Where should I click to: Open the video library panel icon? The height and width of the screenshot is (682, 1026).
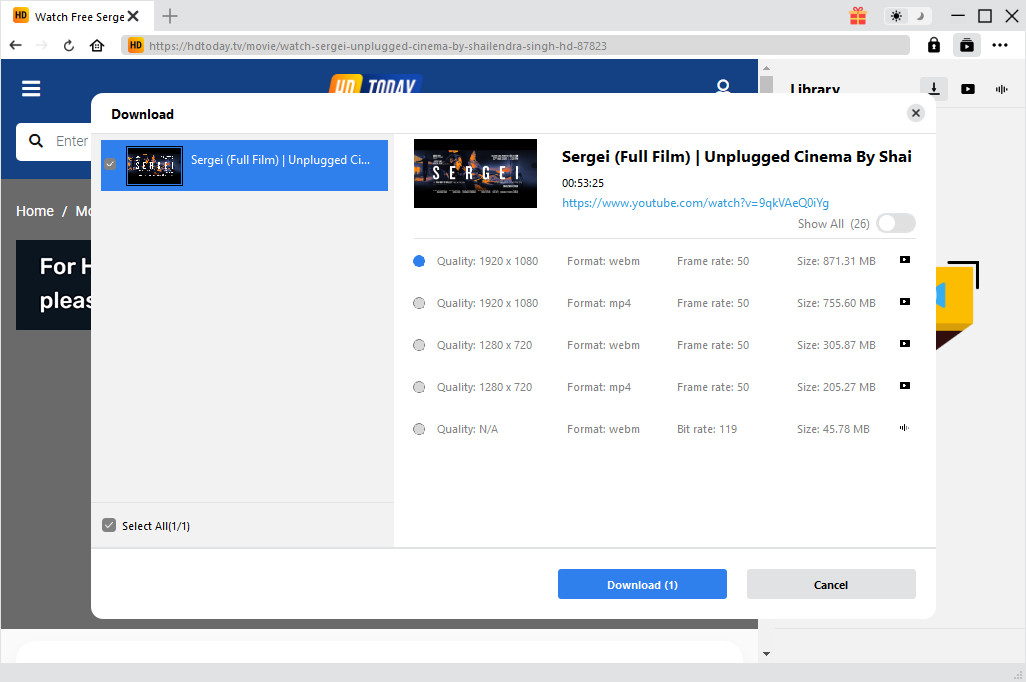point(966,45)
